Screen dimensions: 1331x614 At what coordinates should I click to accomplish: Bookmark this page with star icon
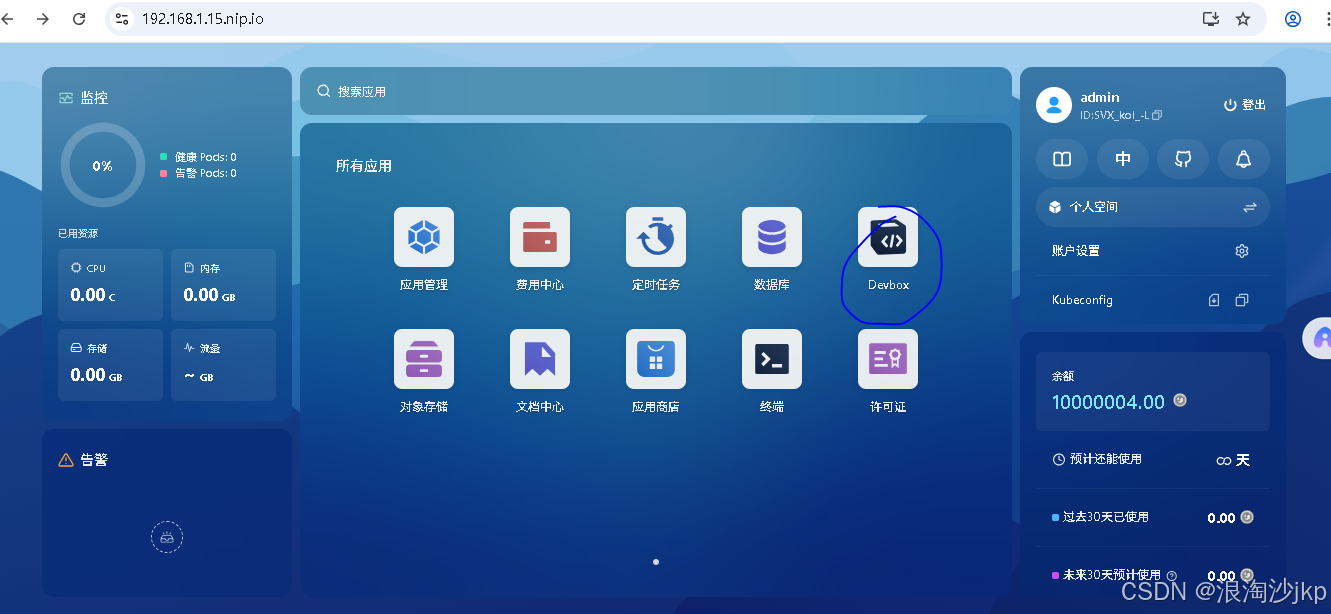(1243, 19)
